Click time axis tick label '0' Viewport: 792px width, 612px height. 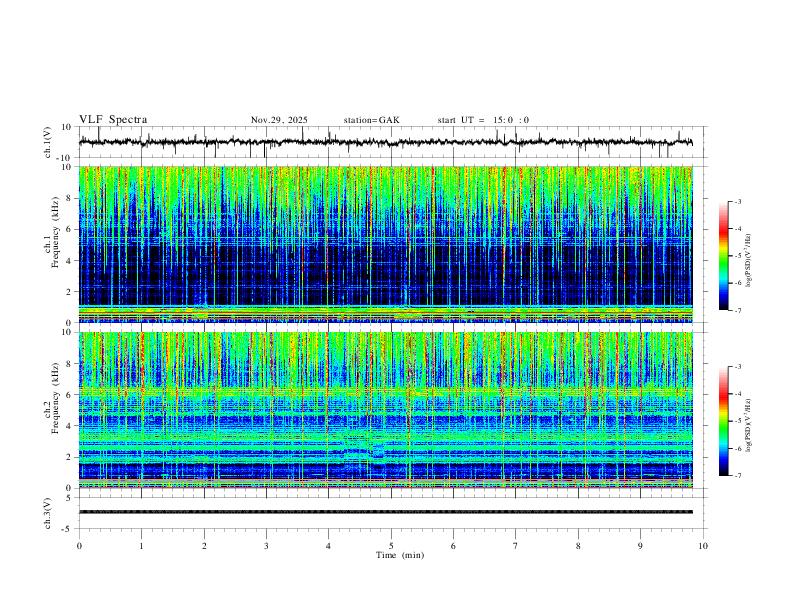[79, 546]
